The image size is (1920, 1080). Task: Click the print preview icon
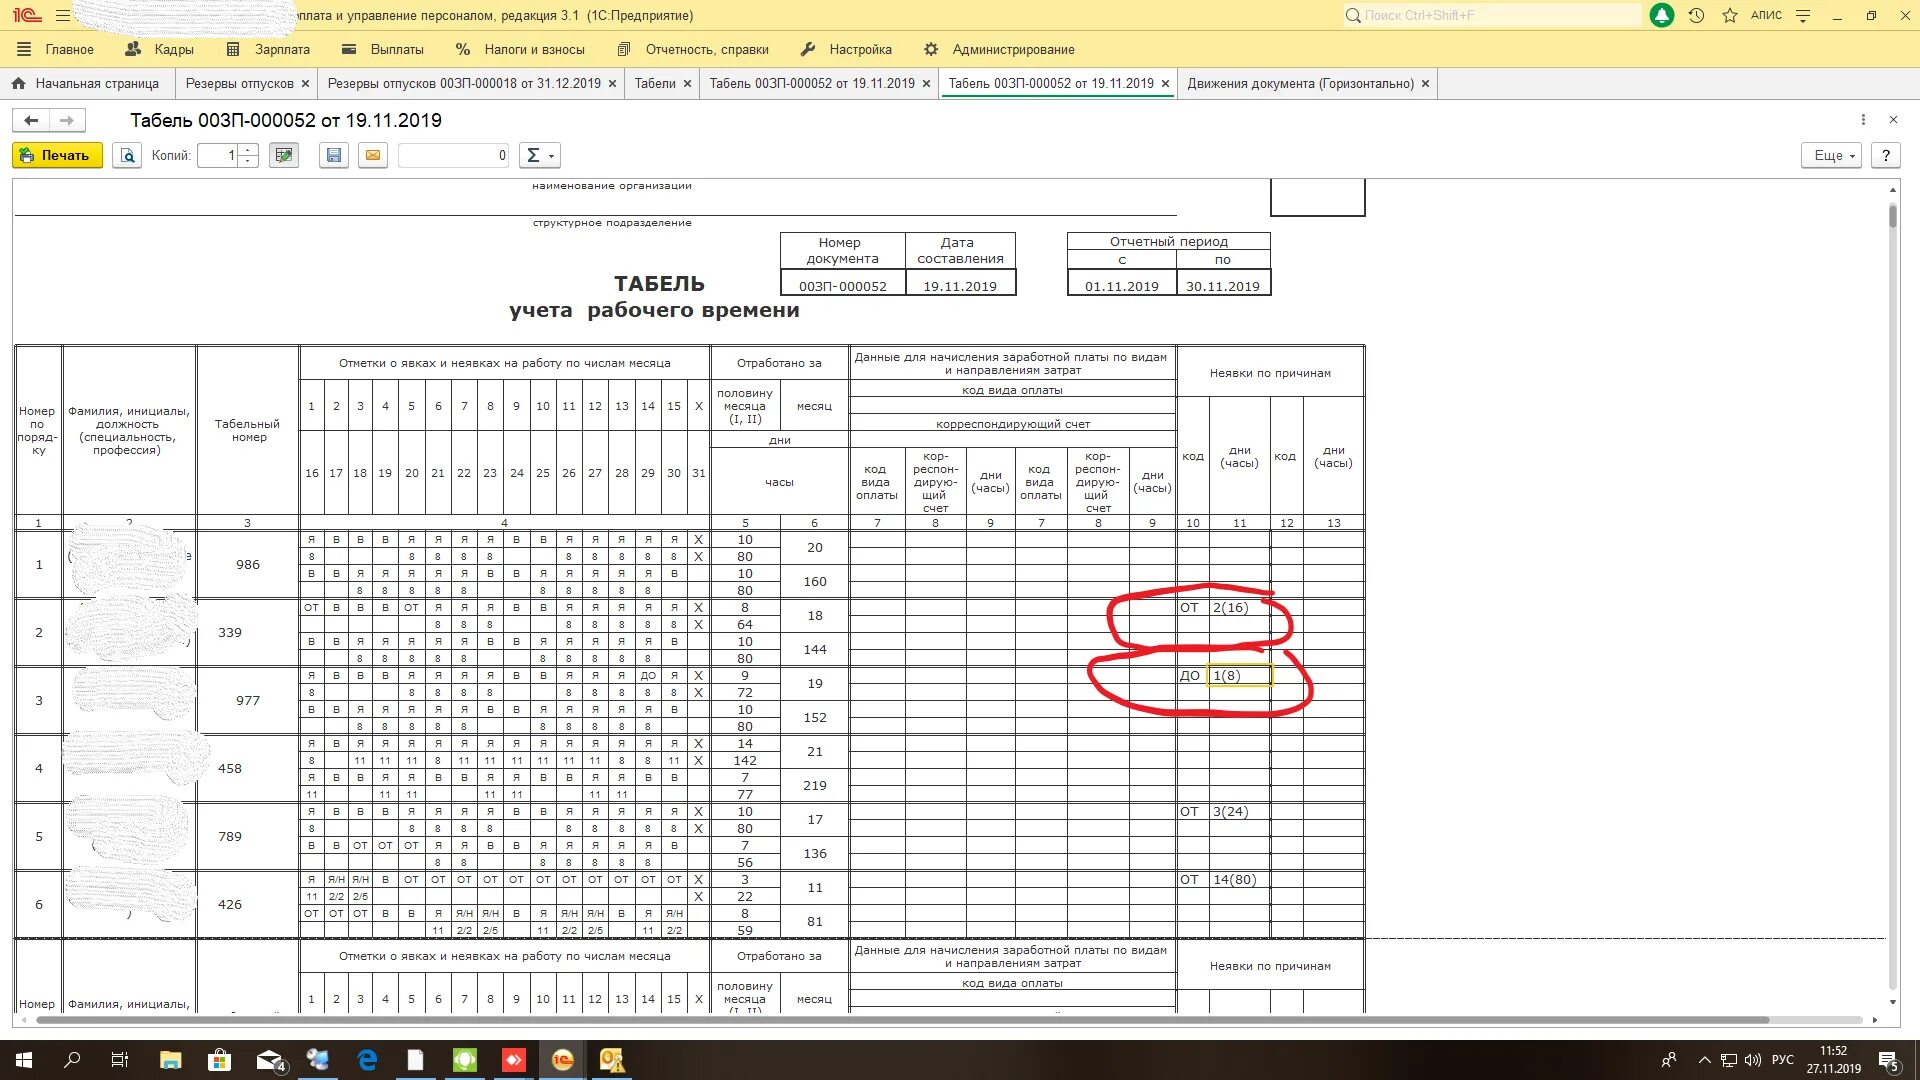(x=127, y=156)
